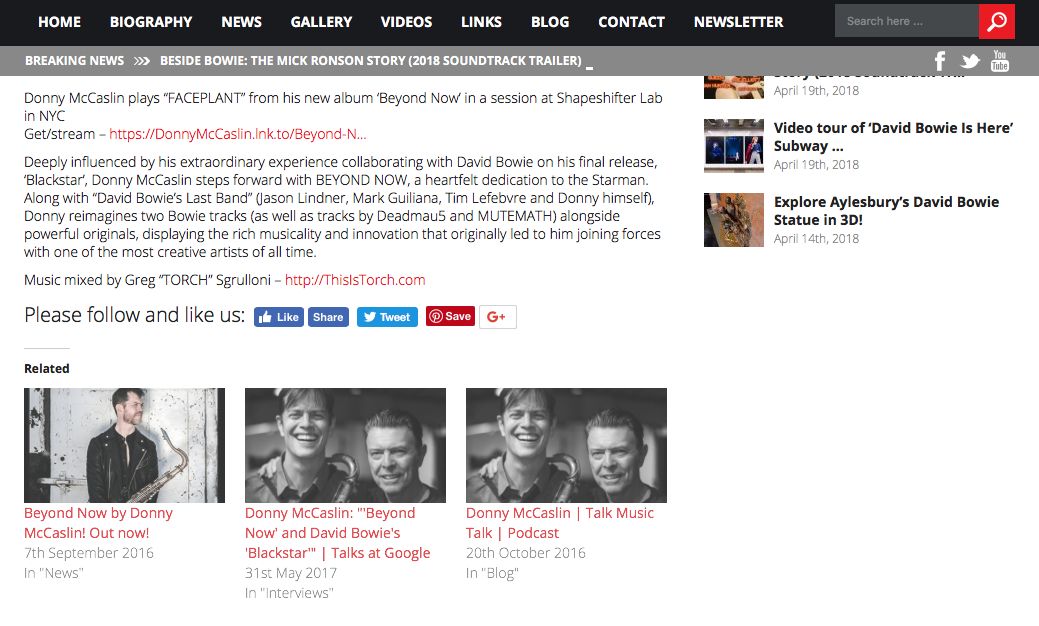Viewport: 1039px width, 626px height.
Task: Go to the Newsletter page
Action: [x=738, y=22]
